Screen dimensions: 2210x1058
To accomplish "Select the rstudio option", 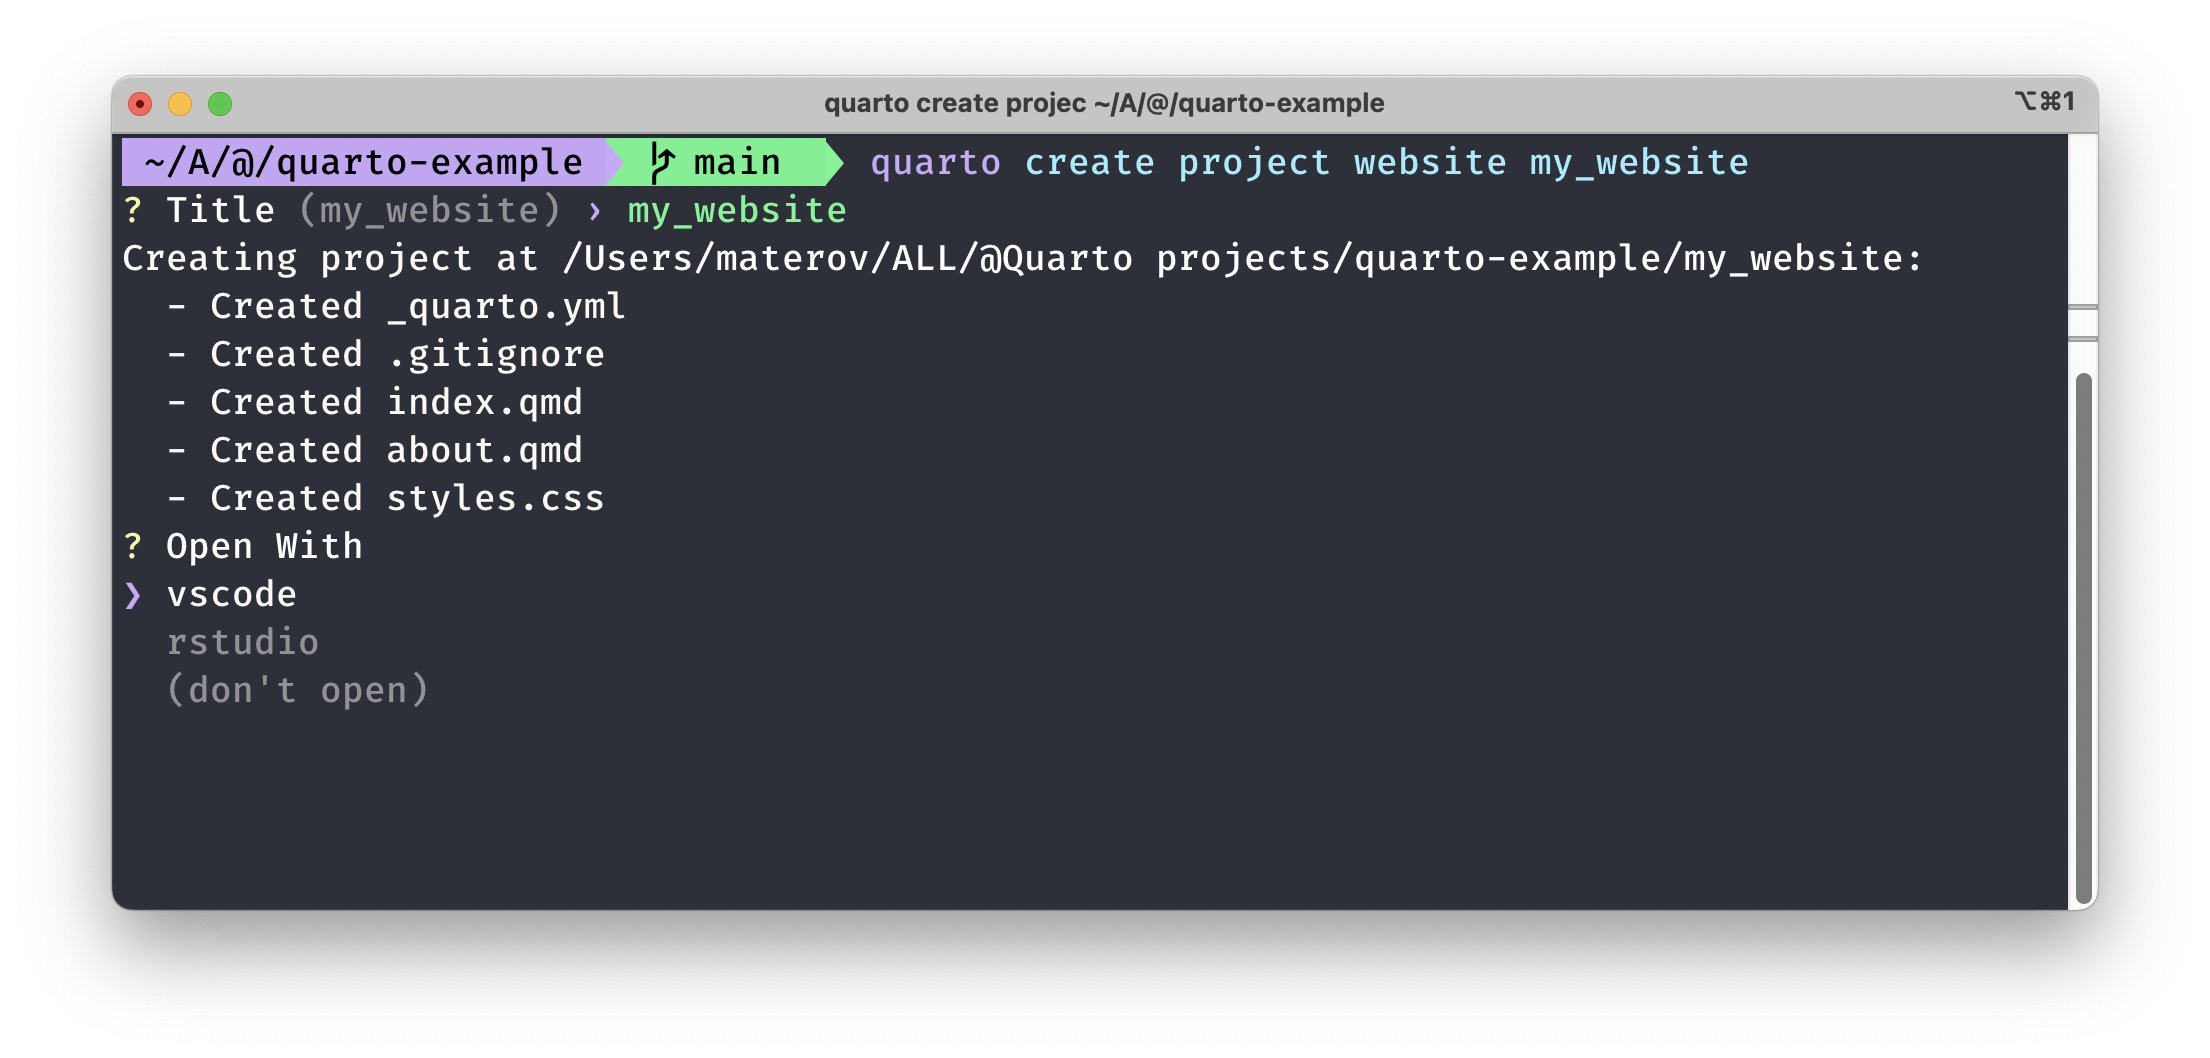I will pos(242,643).
